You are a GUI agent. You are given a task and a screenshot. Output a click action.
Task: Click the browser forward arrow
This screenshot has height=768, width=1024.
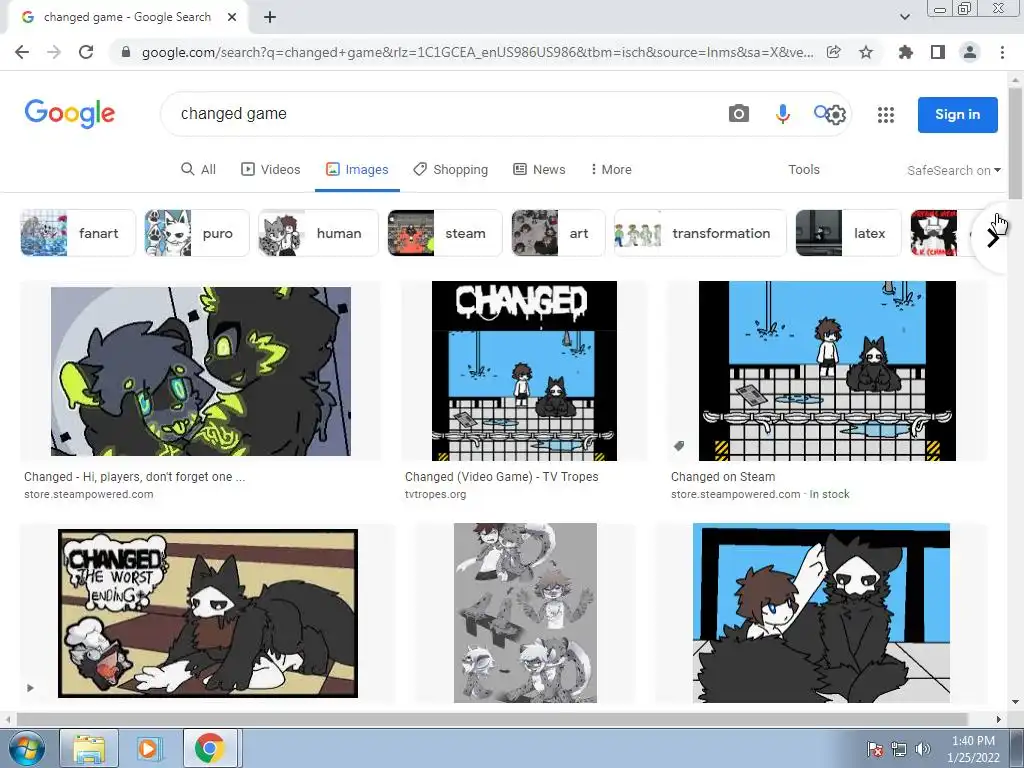(x=54, y=52)
